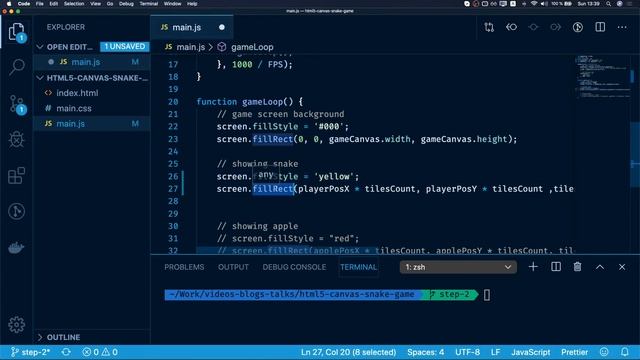Screen dimensions: 640x360
Task: Click the editor vertical scrollbar
Action: click(x=635, y=155)
